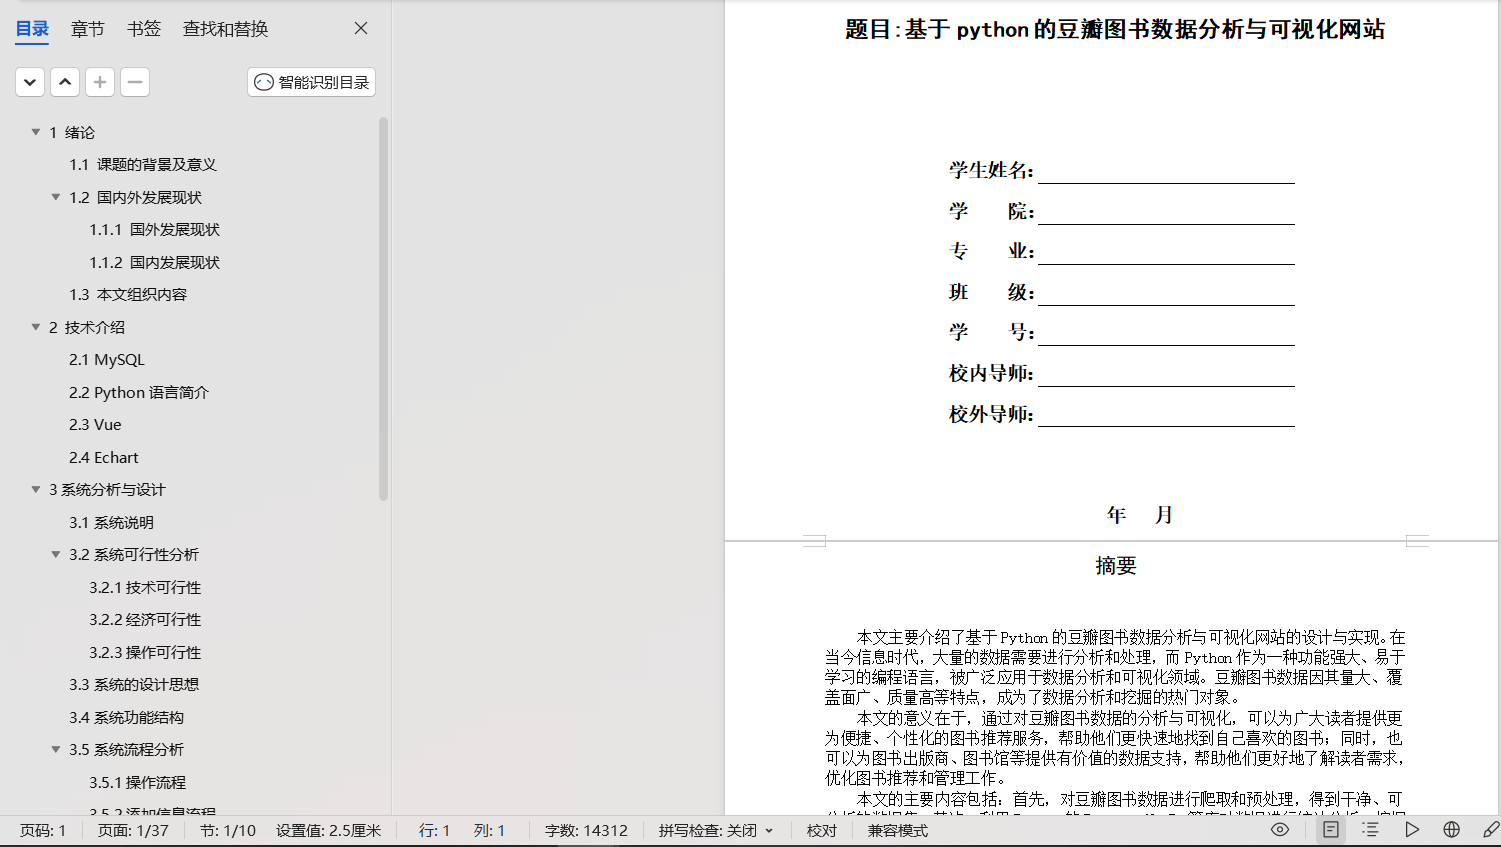Collapse the 2 技术介绍 node arrow
Image resolution: width=1501 pixels, height=847 pixels.
36,327
